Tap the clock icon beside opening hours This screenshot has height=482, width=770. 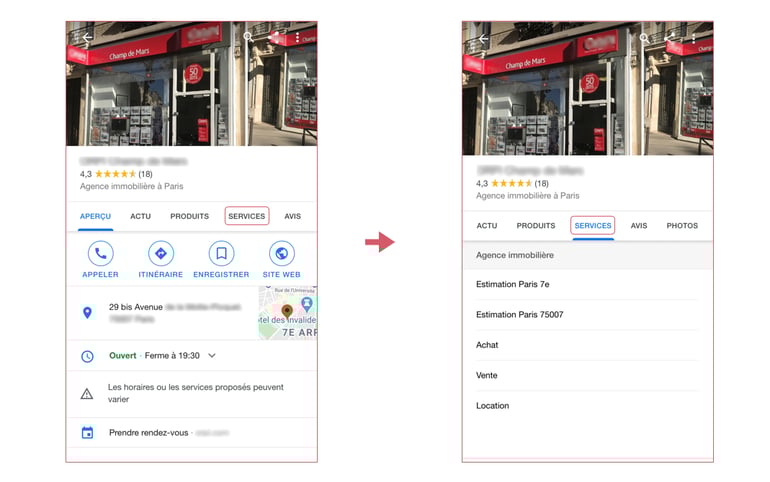click(87, 356)
